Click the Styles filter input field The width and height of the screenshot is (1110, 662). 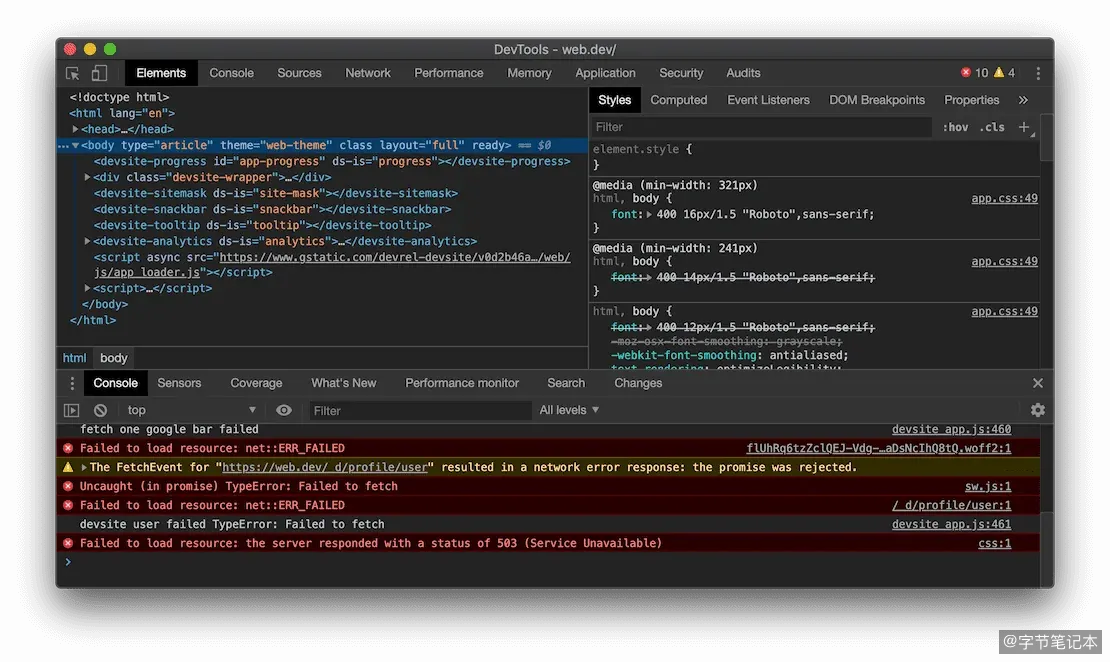(x=761, y=127)
